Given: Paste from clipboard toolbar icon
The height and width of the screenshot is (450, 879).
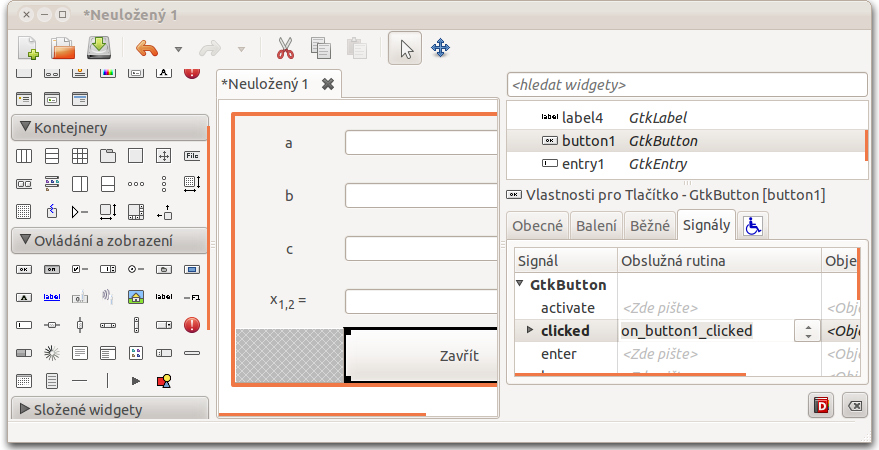Looking at the screenshot, I should tap(357, 48).
